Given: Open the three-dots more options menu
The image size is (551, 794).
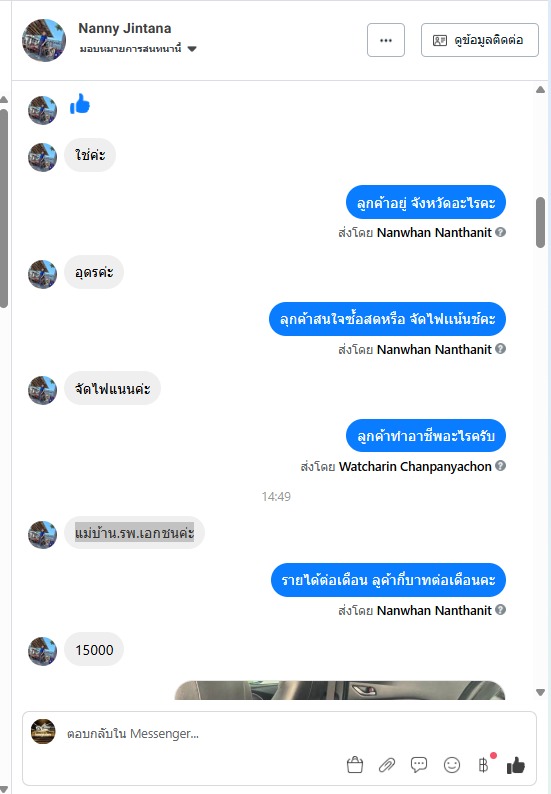Looking at the screenshot, I should (x=386, y=40).
